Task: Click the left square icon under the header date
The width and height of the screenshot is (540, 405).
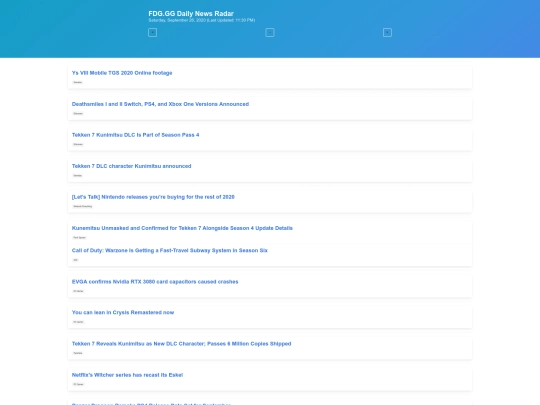Action: coord(153,33)
